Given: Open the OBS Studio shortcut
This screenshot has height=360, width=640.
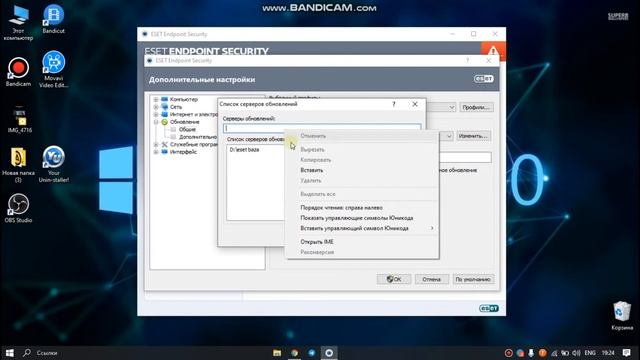Looking at the screenshot, I should pyautogui.click(x=18, y=208).
